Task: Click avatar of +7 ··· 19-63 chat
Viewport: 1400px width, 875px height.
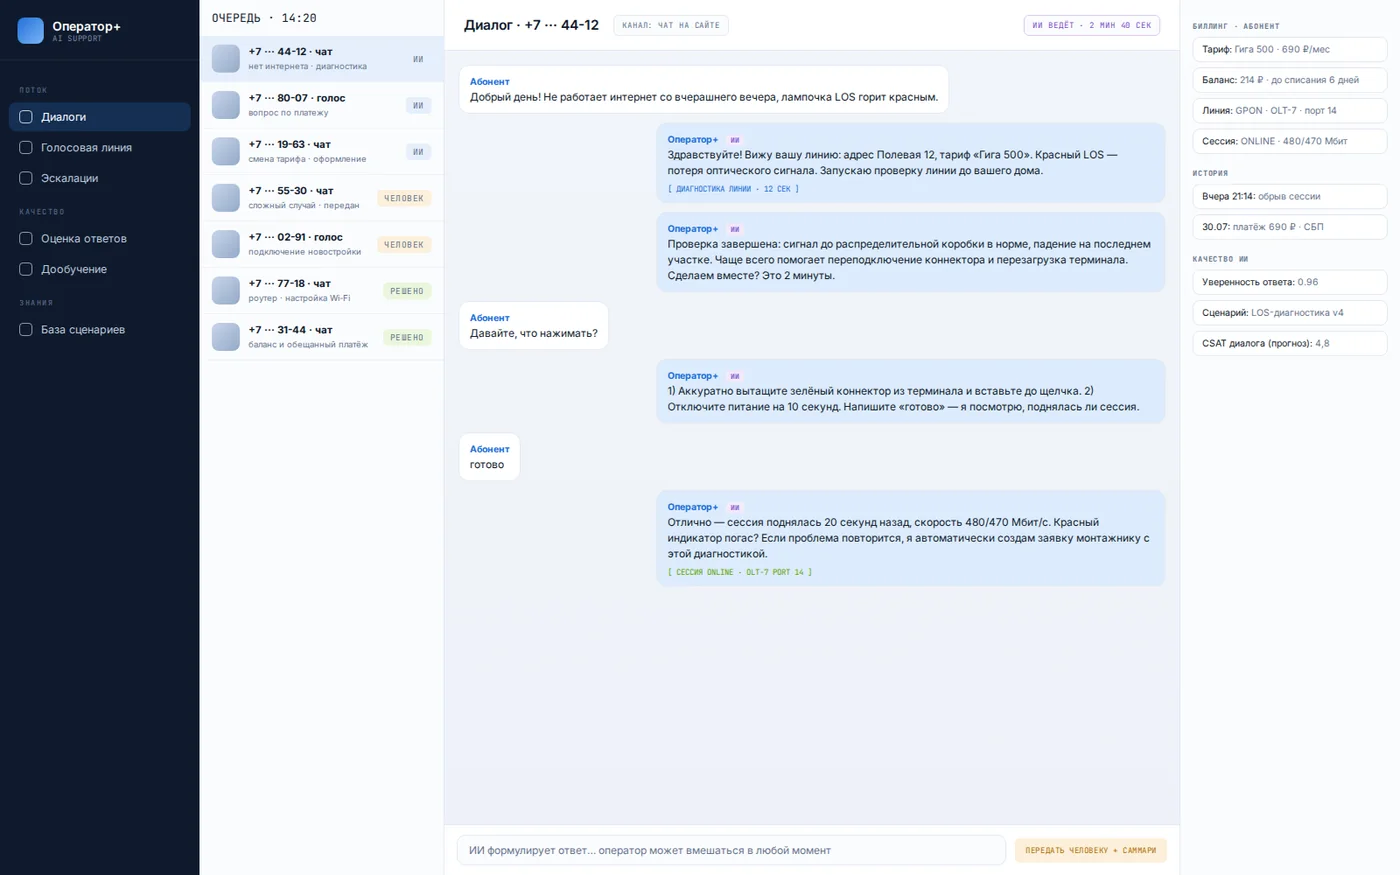Action: coord(226,152)
